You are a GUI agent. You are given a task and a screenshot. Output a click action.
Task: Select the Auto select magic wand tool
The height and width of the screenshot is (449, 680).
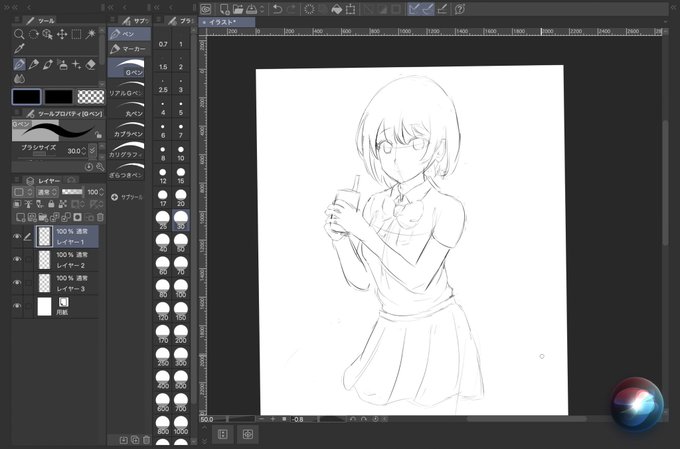click(90, 35)
